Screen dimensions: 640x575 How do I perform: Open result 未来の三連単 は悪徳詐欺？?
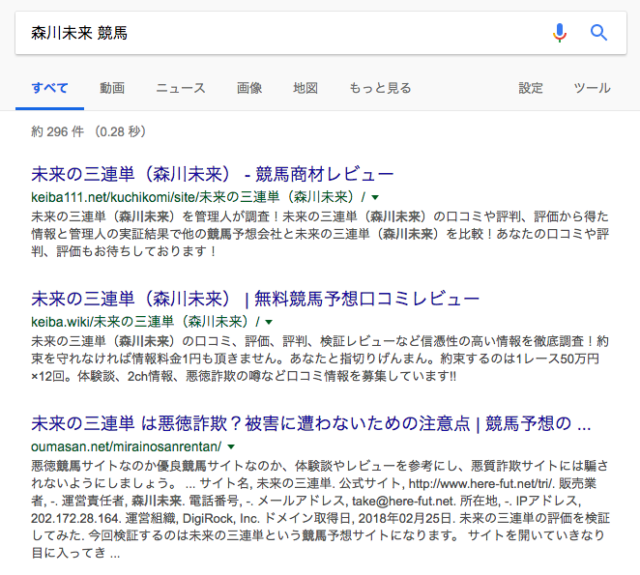pos(311,424)
